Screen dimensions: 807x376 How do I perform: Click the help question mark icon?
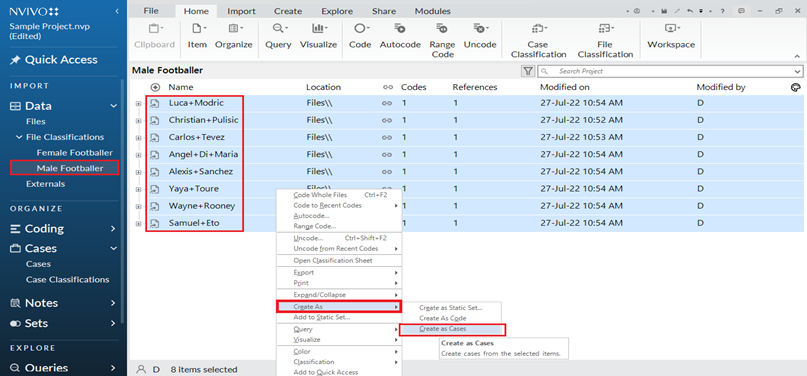pyautogui.click(x=723, y=11)
